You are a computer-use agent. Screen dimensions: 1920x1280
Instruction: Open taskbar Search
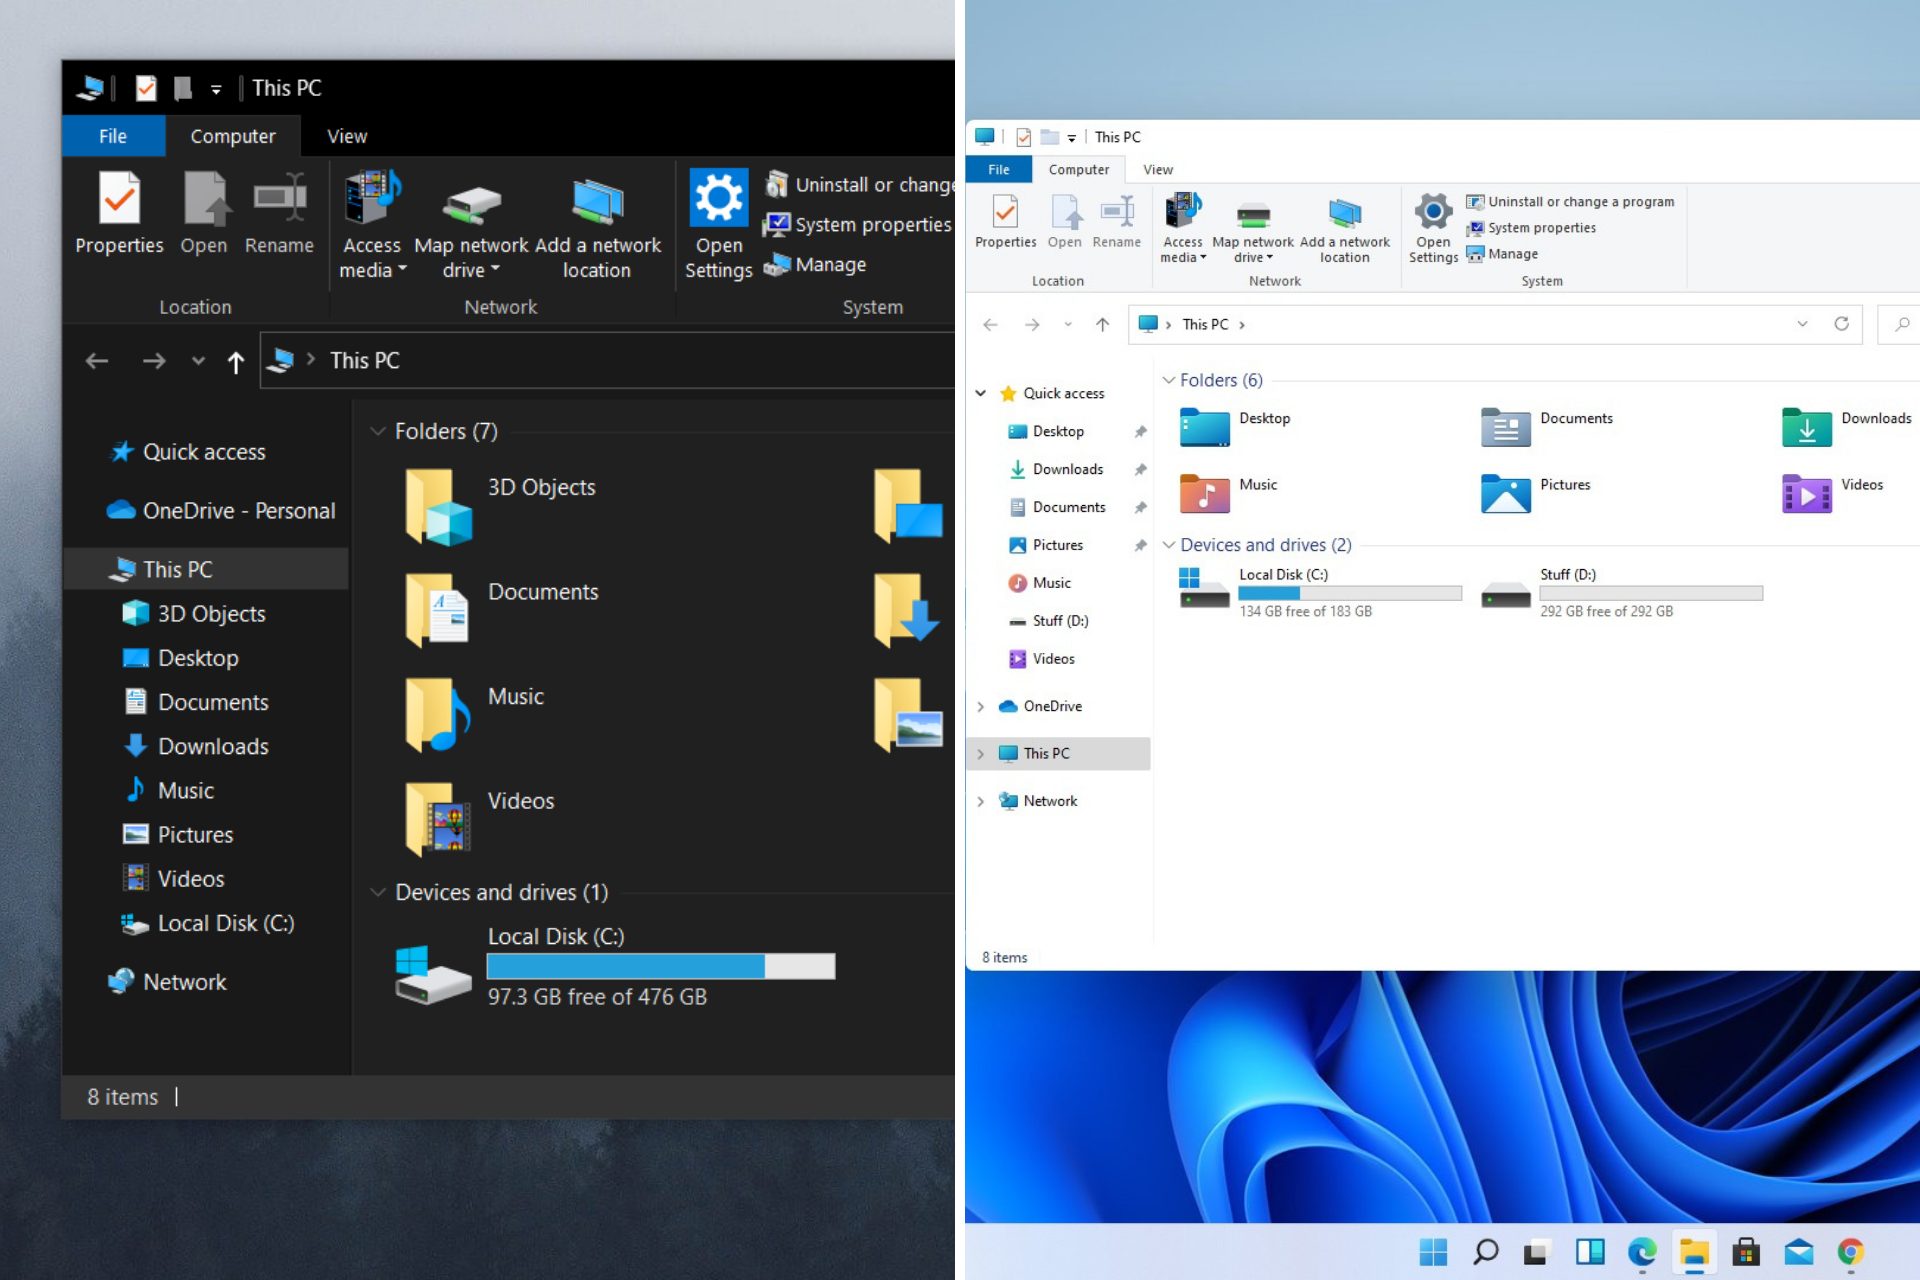pyautogui.click(x=1485, y=1251)
